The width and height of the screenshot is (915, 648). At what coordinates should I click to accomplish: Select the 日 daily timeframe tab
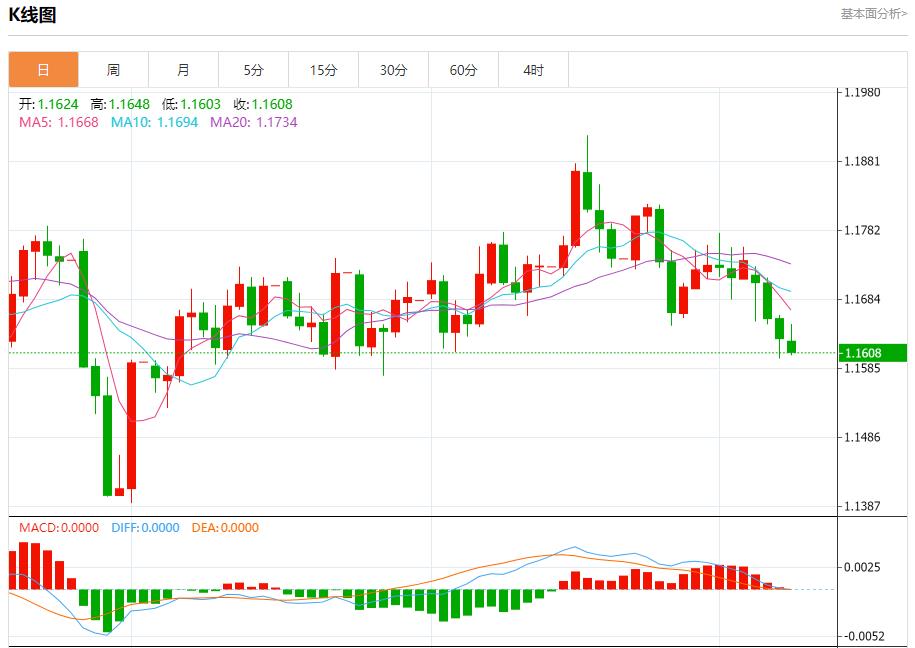click(44, 69)
